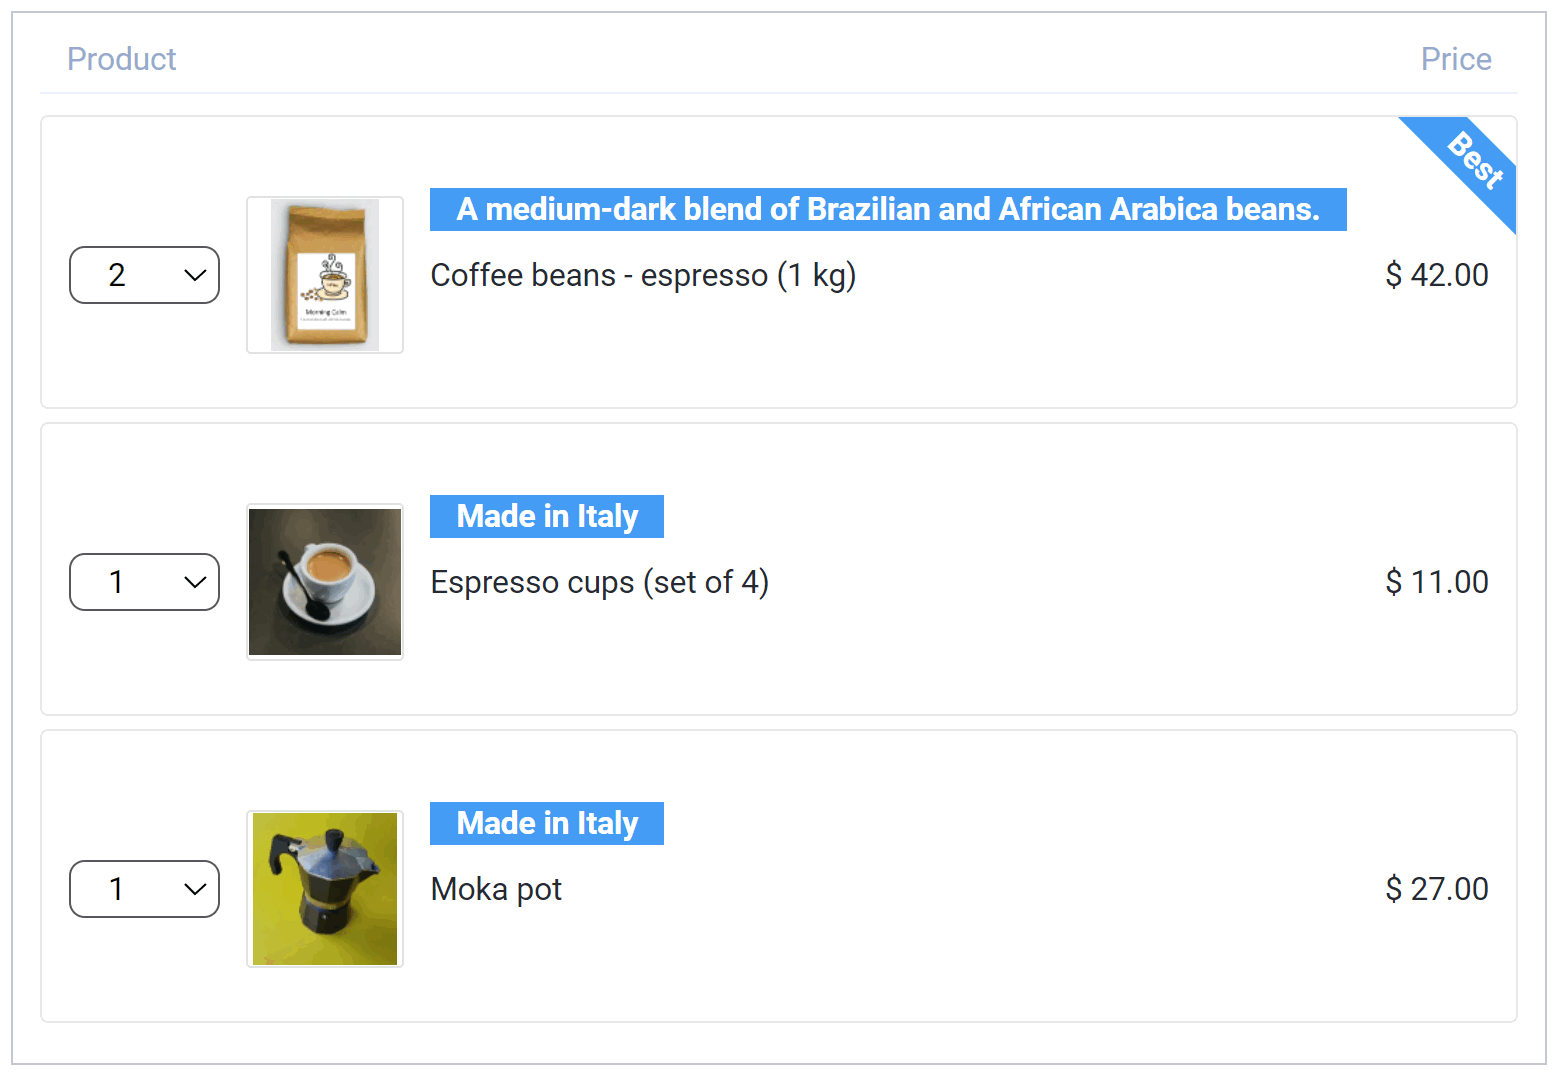Screen dimensions: 1557x1076
Task: Click the $ 27.00 price
Action: click(x=1437, y=889)
